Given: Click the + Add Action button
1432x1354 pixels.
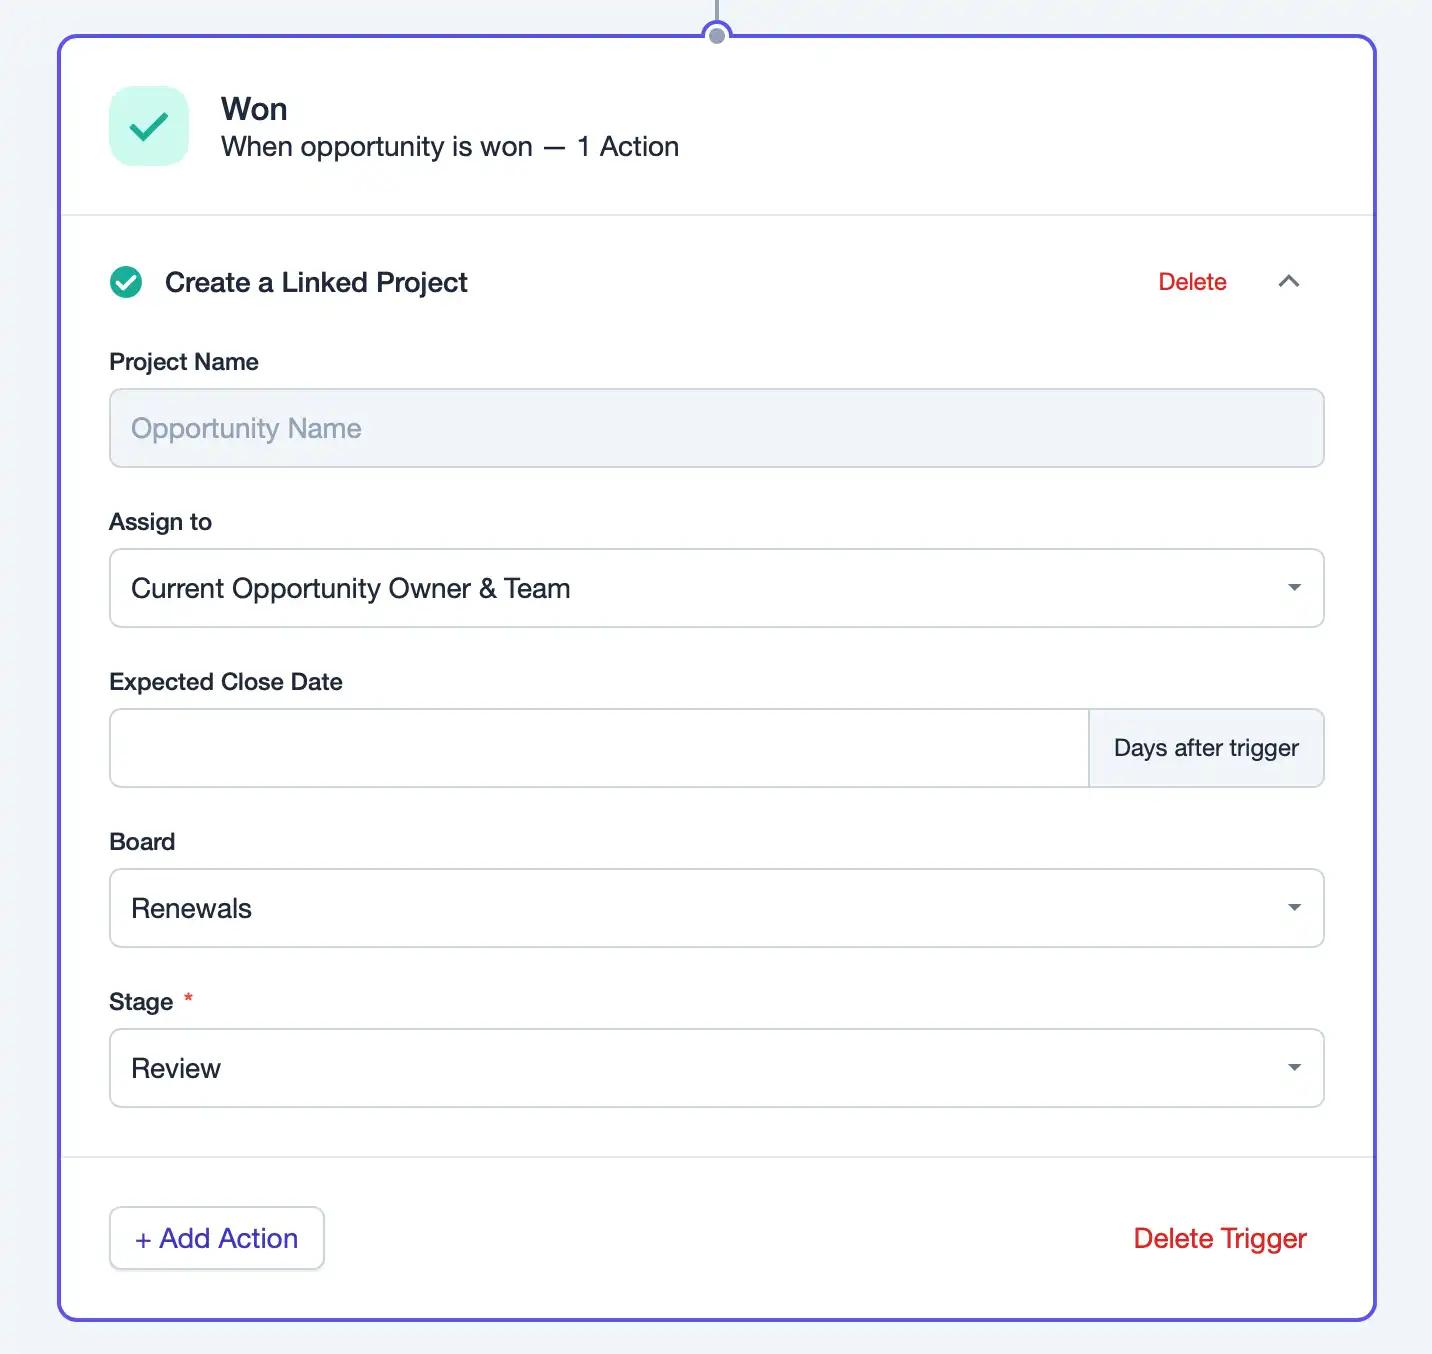Looking at the screenshot, I should pos(217,1238).
